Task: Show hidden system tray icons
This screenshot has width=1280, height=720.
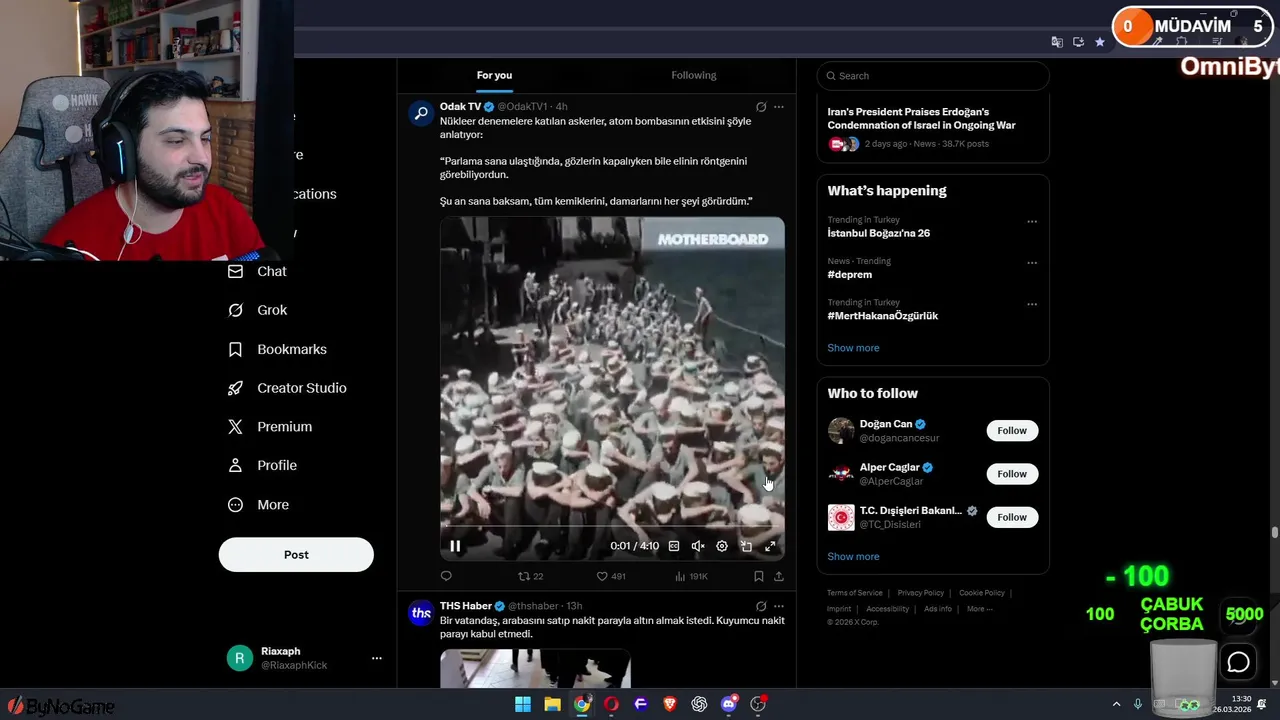Action: pyautogui.click(x=1116, y=704)
